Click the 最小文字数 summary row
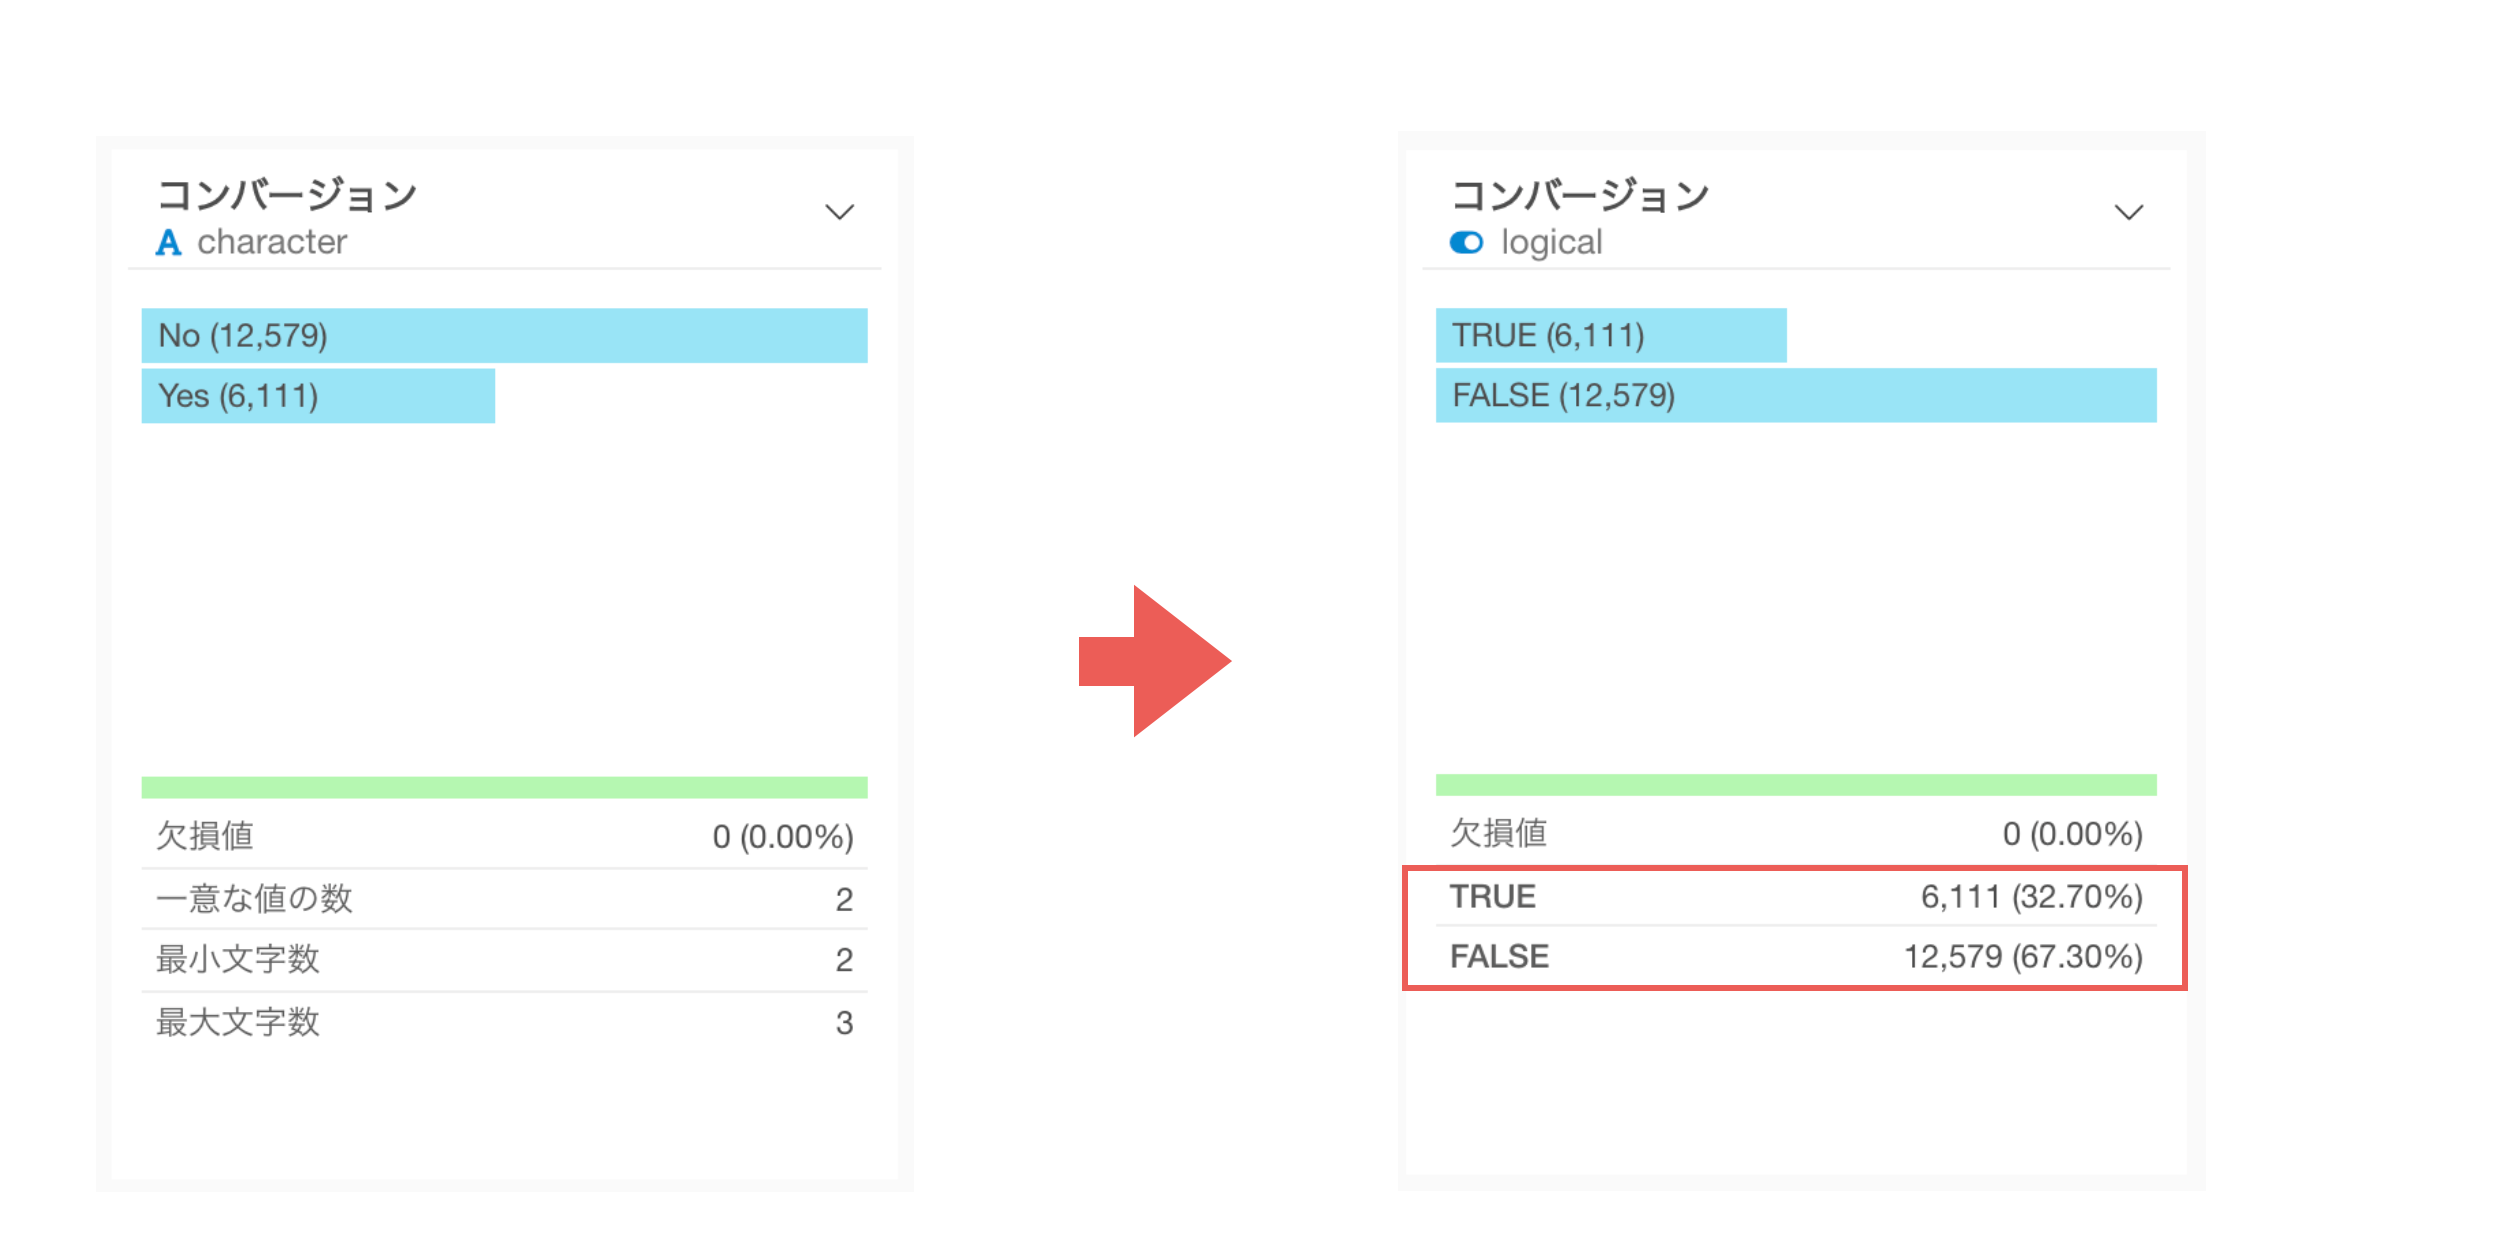 click(x=504, y=959)
